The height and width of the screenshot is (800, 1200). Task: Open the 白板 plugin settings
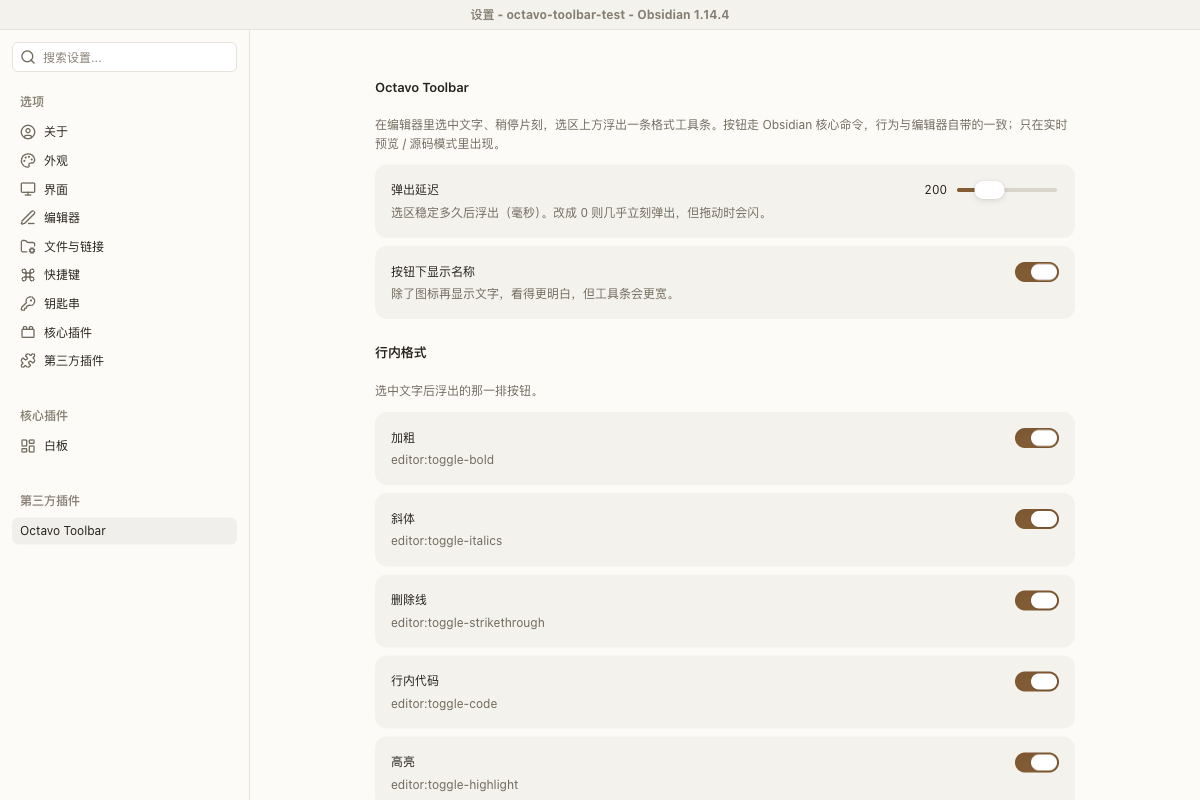point(124,446)
